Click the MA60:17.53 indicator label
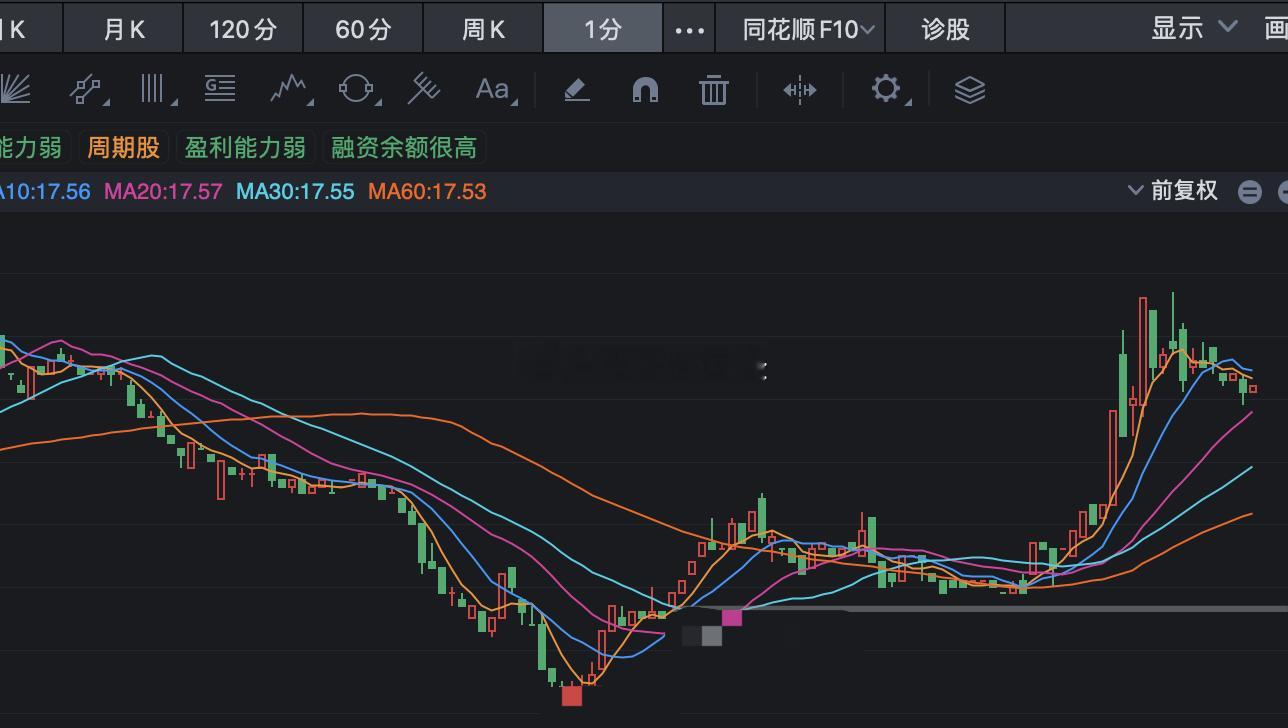The image size is (1288, 728). pos(427,191)
